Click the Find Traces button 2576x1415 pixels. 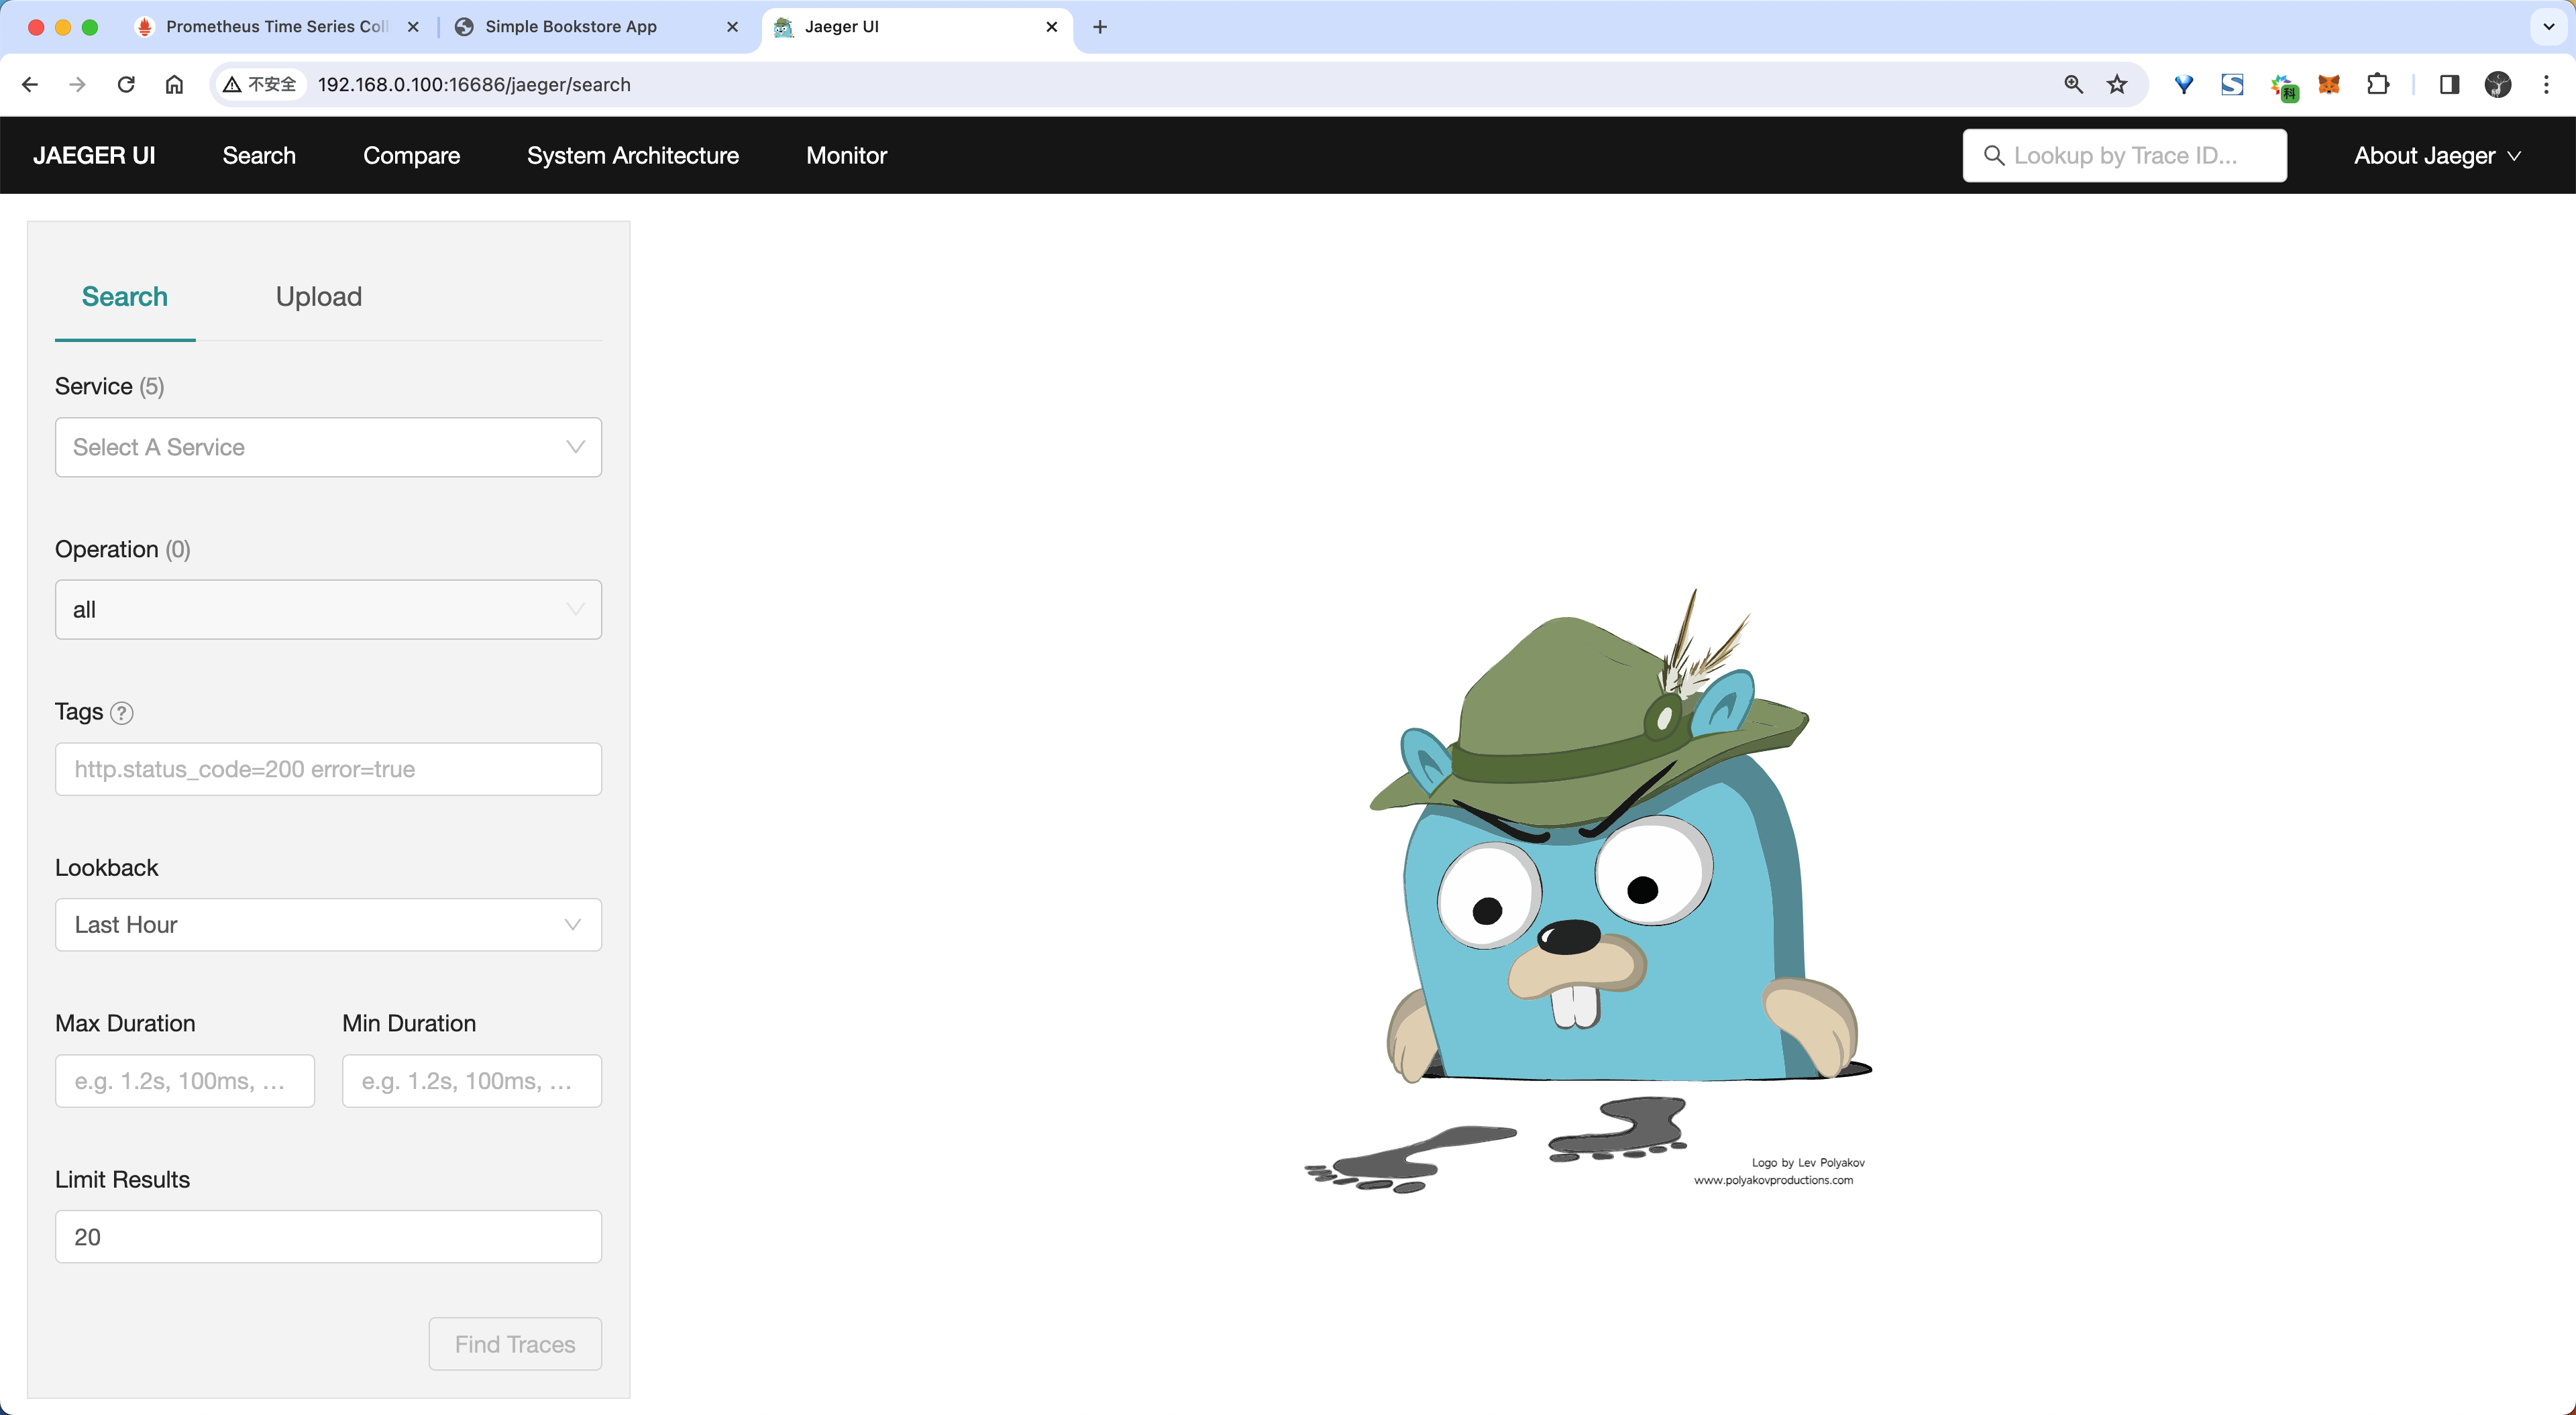[515, 1344]
